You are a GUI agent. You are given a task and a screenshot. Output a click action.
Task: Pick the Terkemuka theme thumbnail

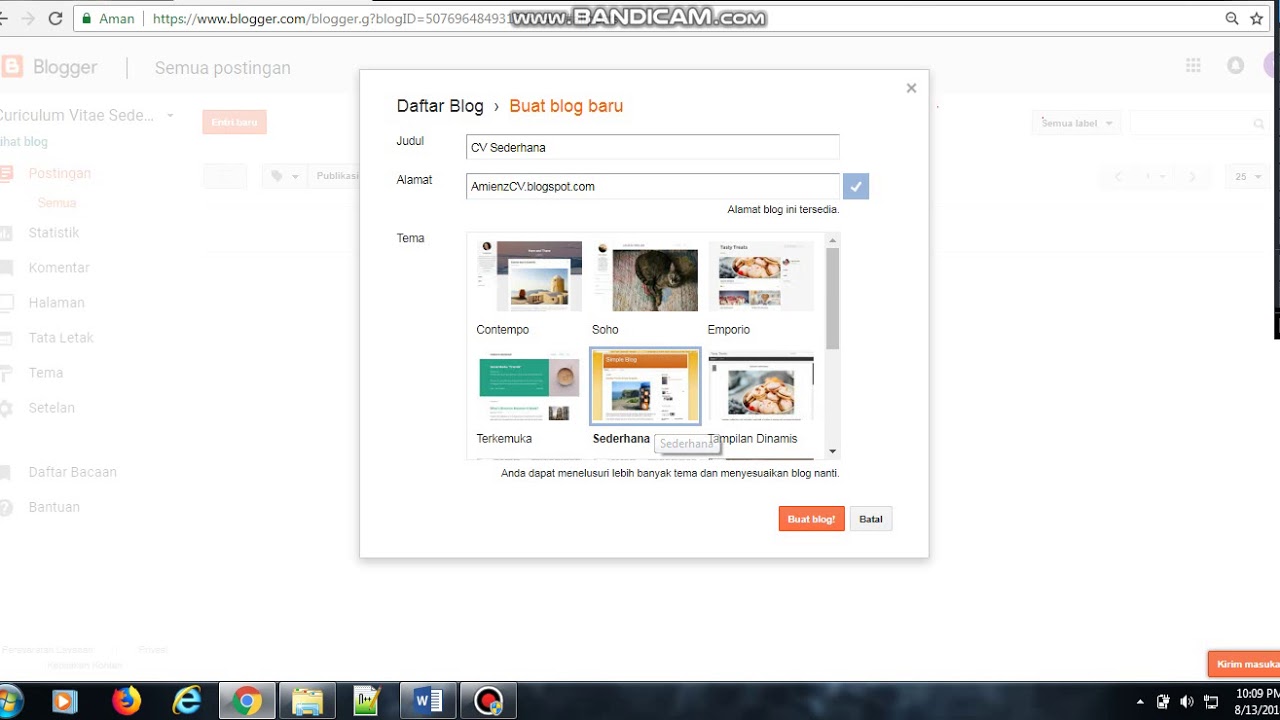point(529,386)
